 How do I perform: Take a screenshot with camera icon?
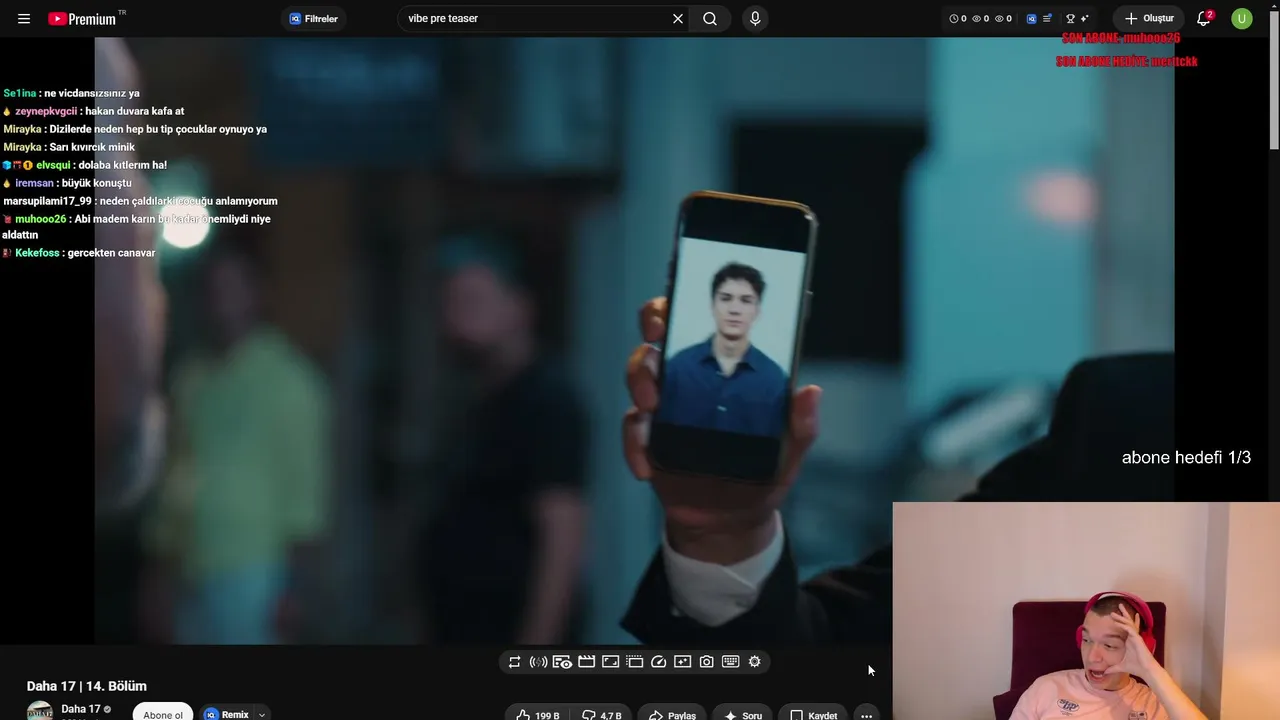(x=706, y=662)
